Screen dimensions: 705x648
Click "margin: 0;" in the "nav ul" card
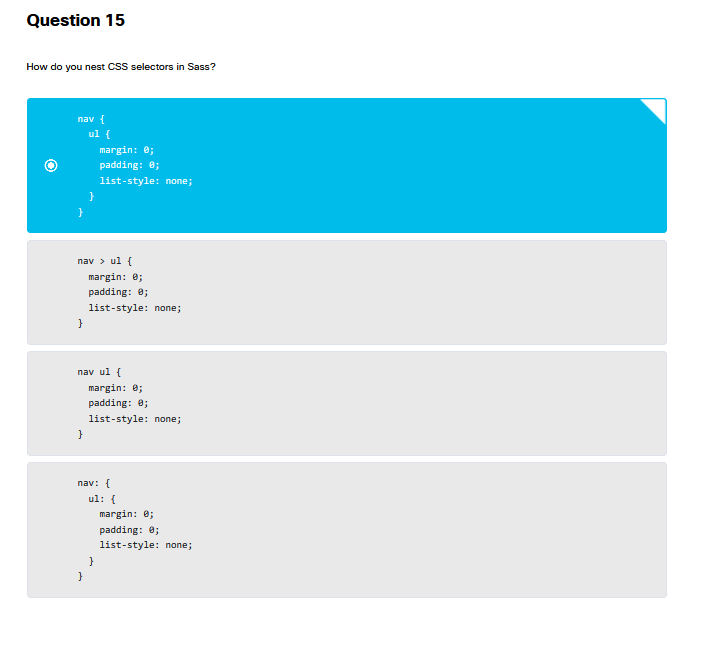(115, 387)
